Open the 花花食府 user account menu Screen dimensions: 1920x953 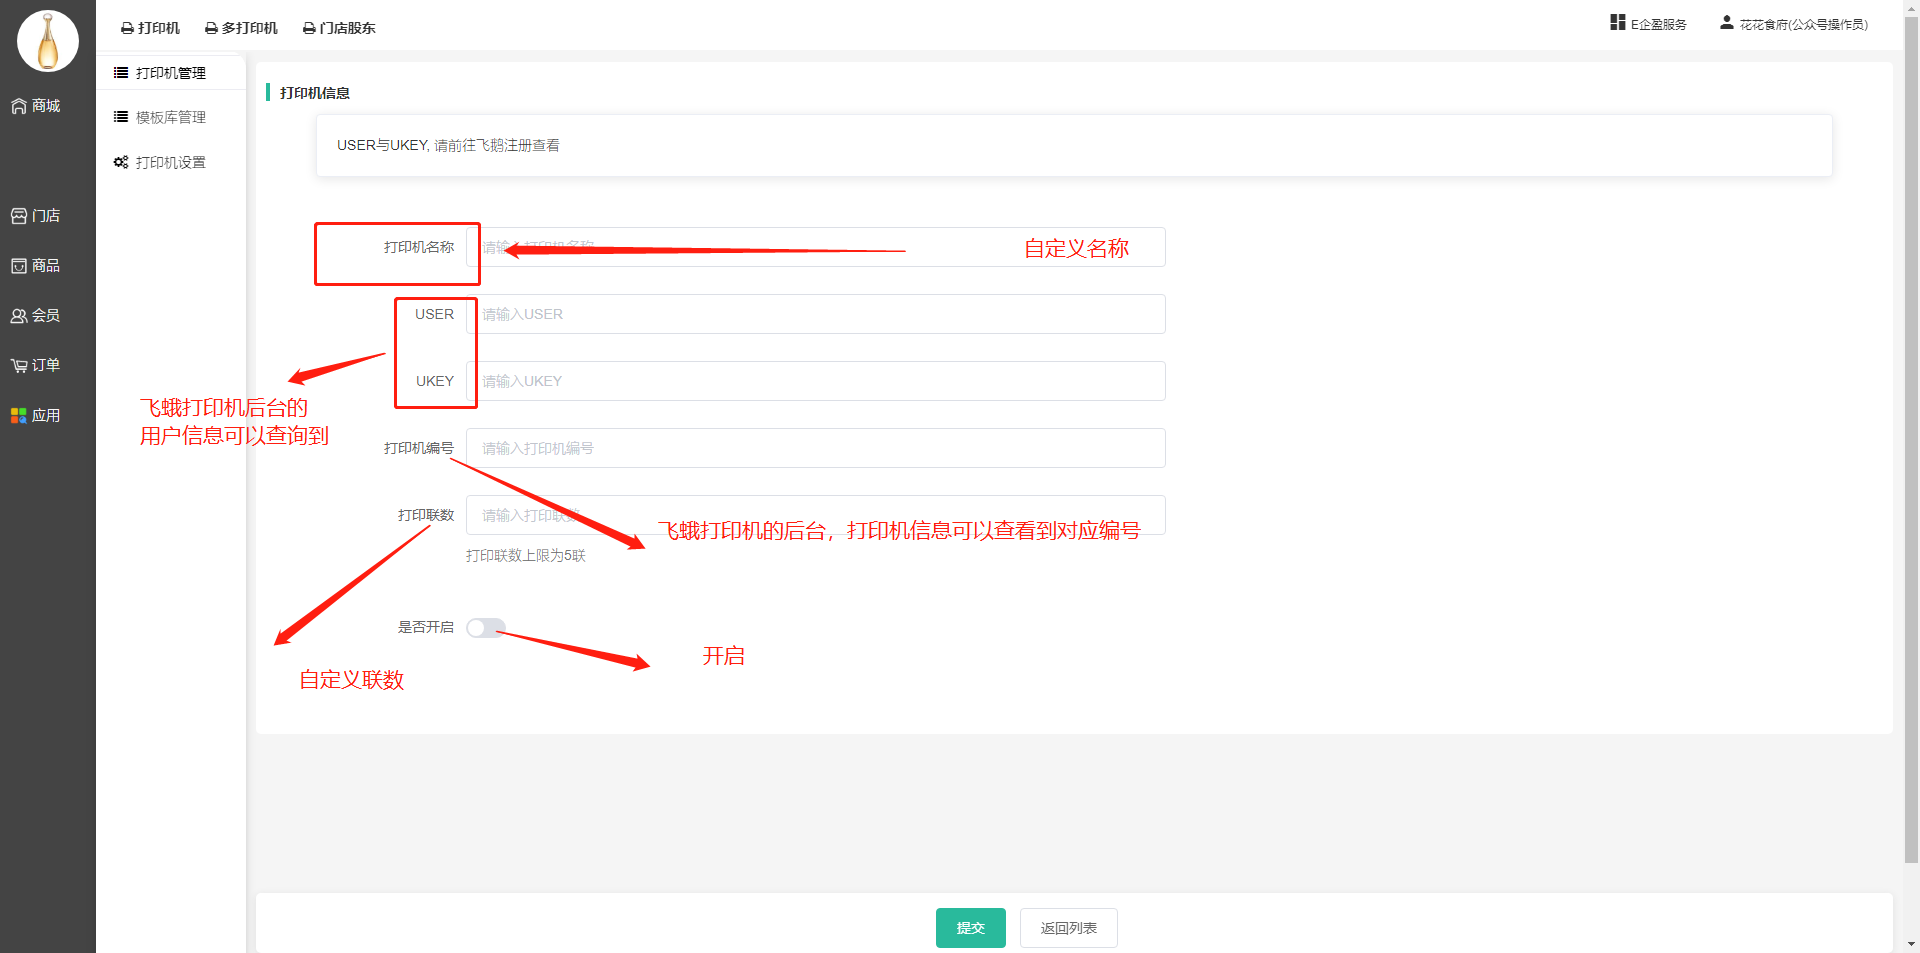[1793, 24]
